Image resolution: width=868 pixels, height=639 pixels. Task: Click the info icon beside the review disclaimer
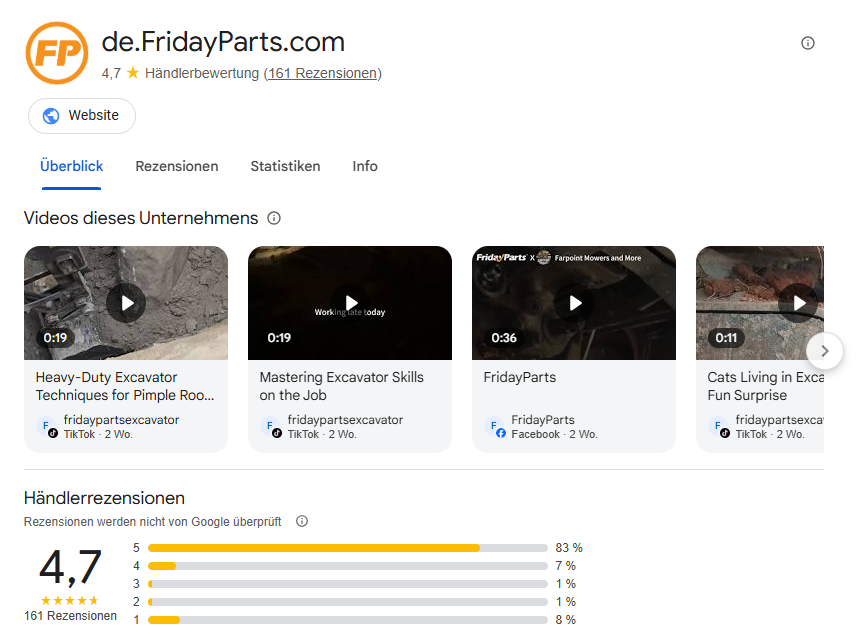coord(301,521)
